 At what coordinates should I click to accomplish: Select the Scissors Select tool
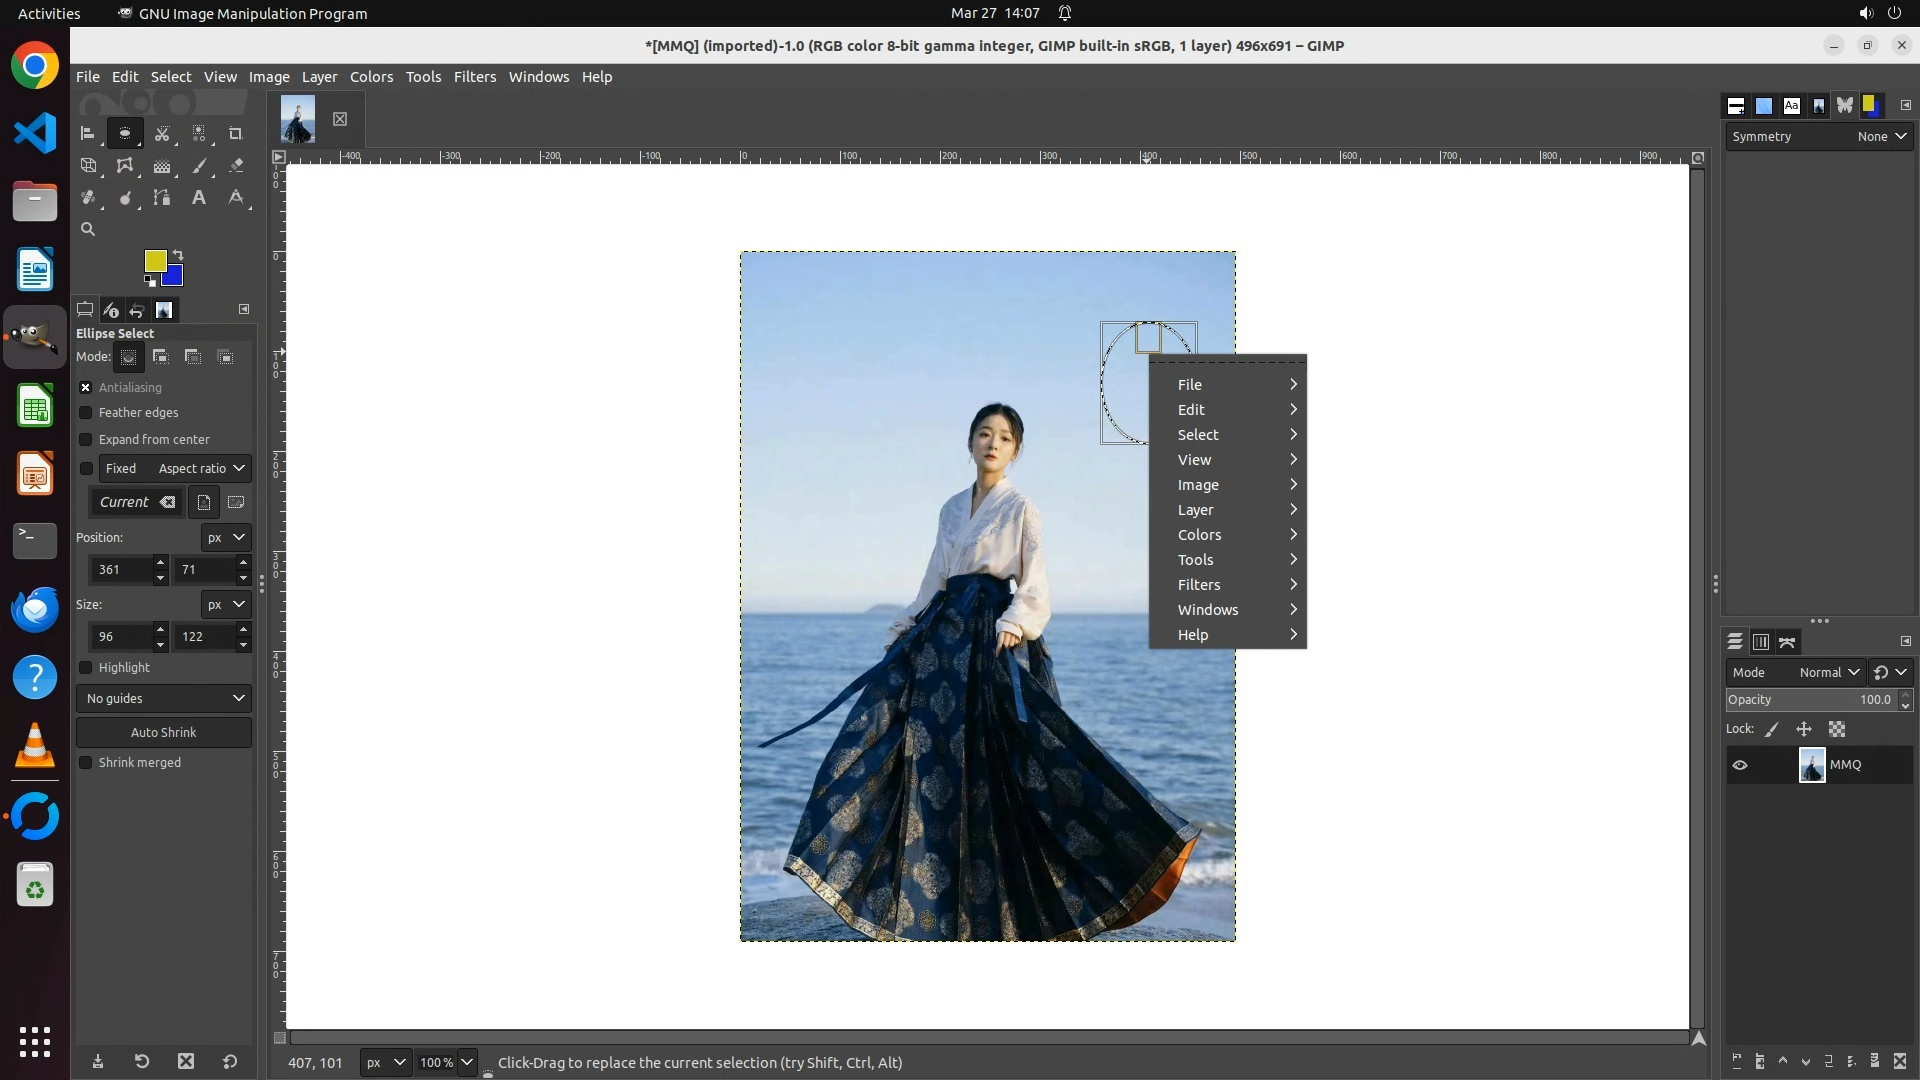click(x=162, y=133)
